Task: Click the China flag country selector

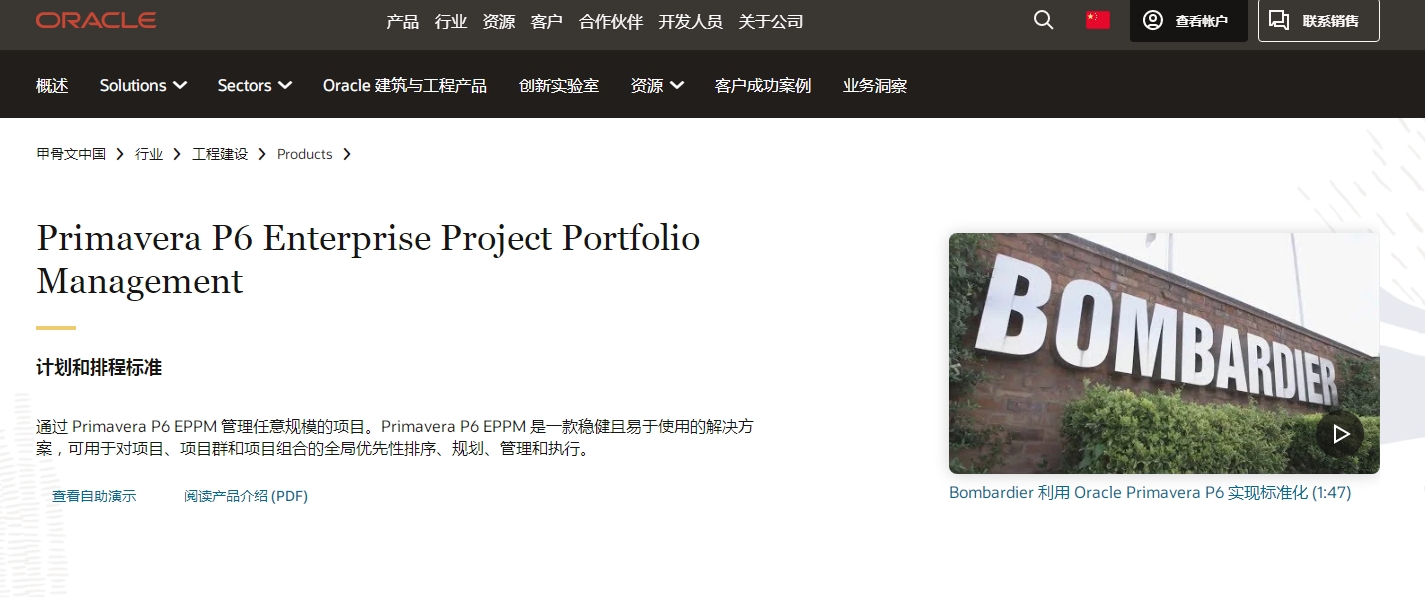Action: pos(1098,21)
